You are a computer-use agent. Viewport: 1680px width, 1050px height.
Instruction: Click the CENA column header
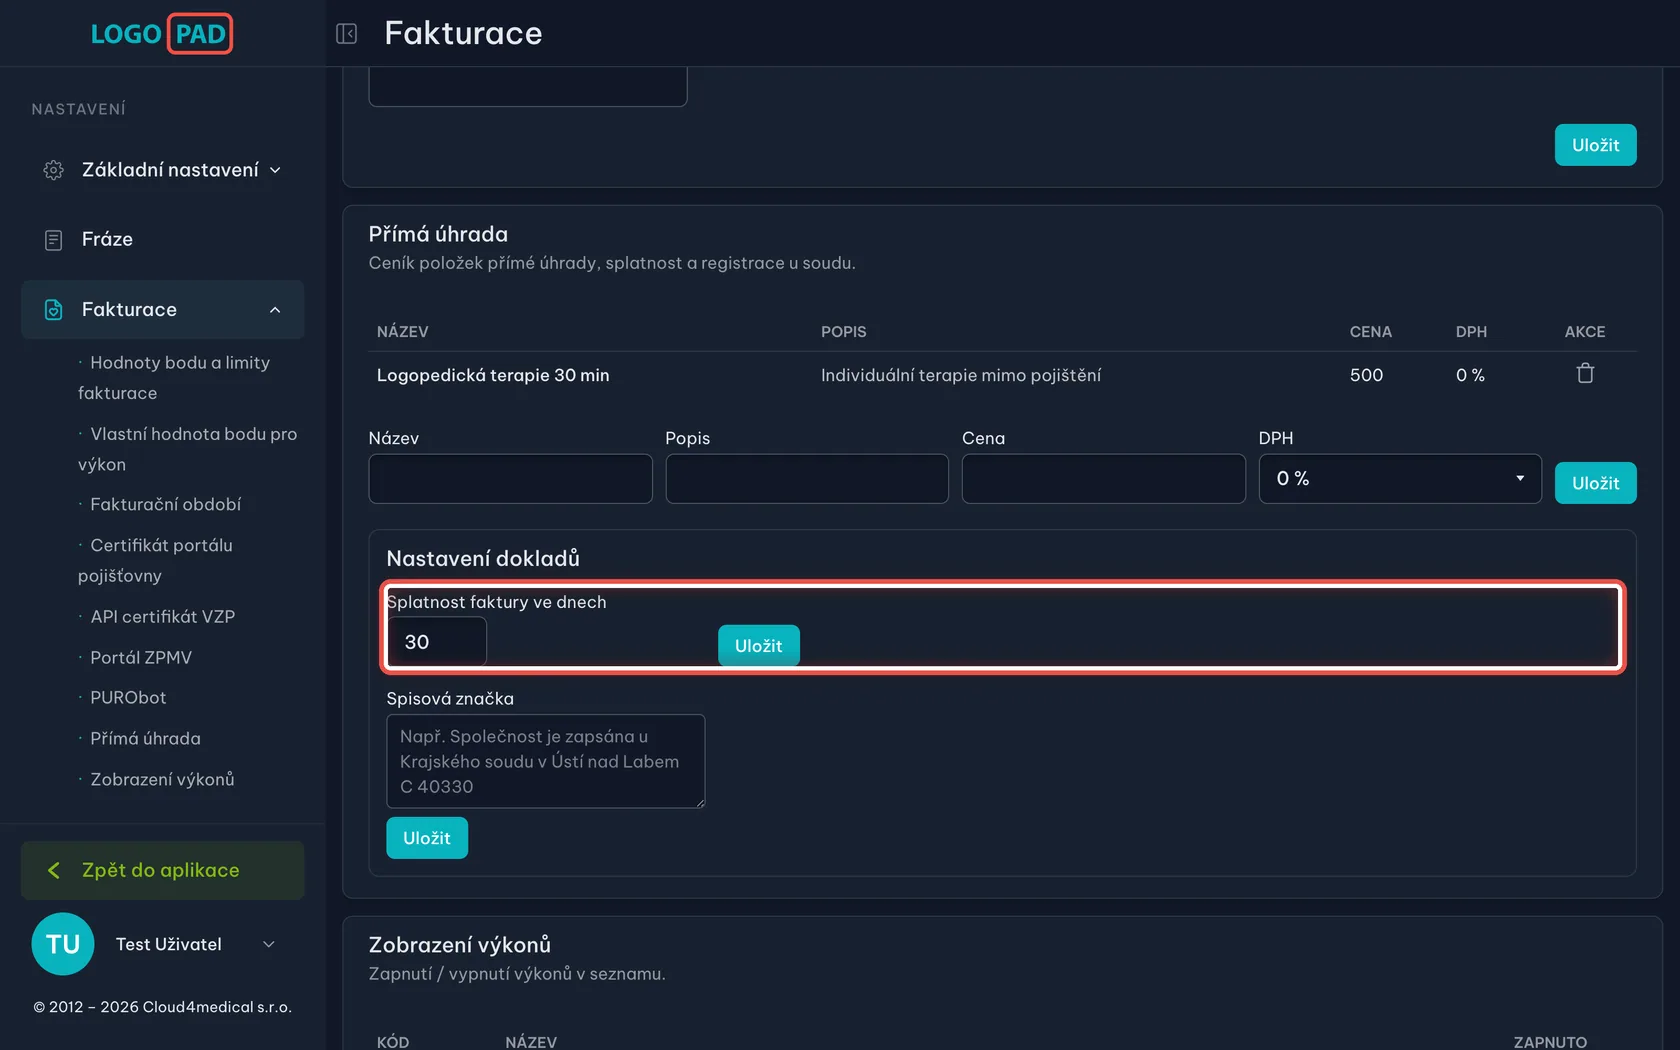pyautogui.click(x=1371, y=332)
